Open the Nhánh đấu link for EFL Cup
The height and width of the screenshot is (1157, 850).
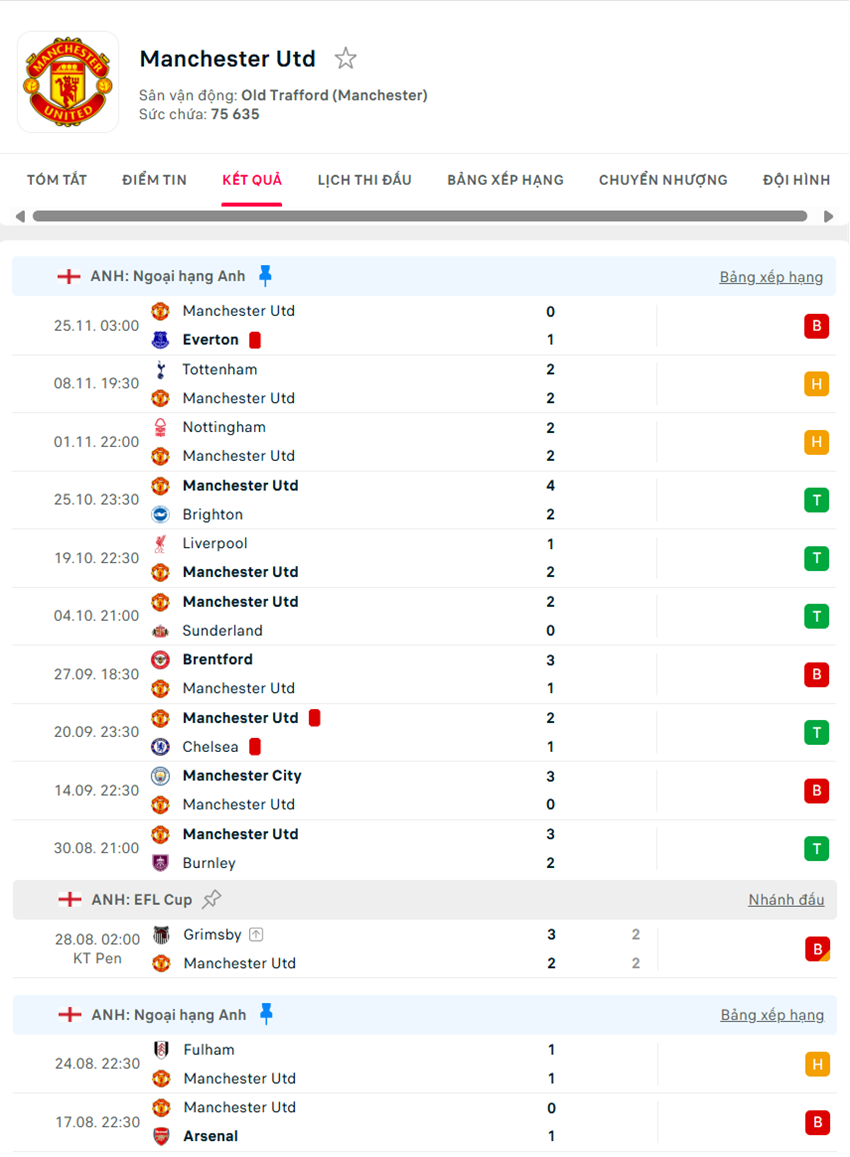pos(786,900)
